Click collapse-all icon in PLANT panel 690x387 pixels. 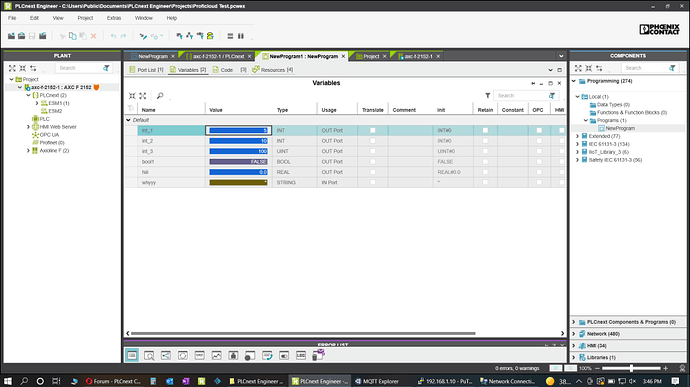(22, 68)
